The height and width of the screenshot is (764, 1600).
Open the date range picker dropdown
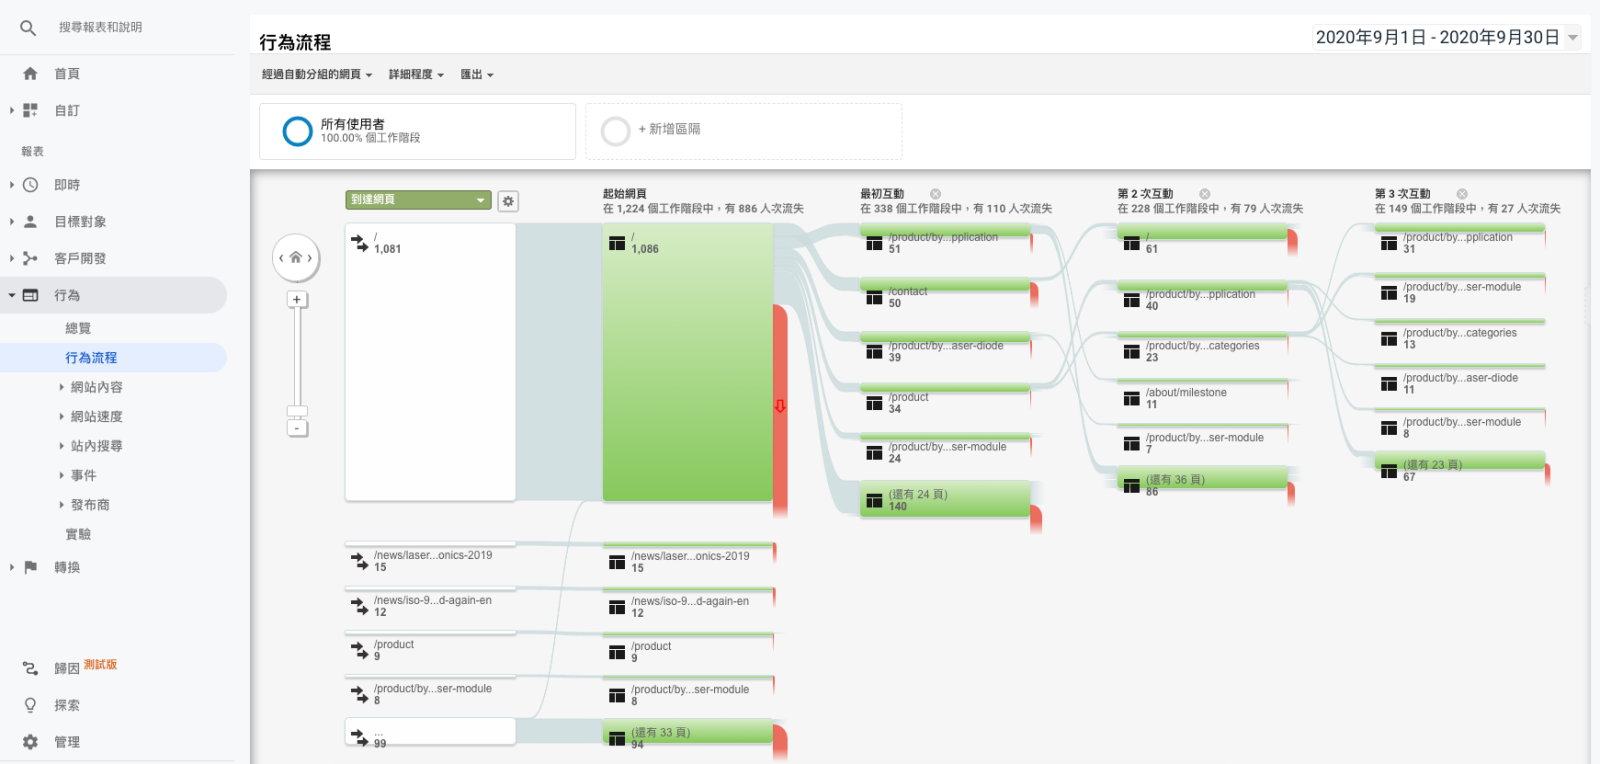tap(1572, 38)
